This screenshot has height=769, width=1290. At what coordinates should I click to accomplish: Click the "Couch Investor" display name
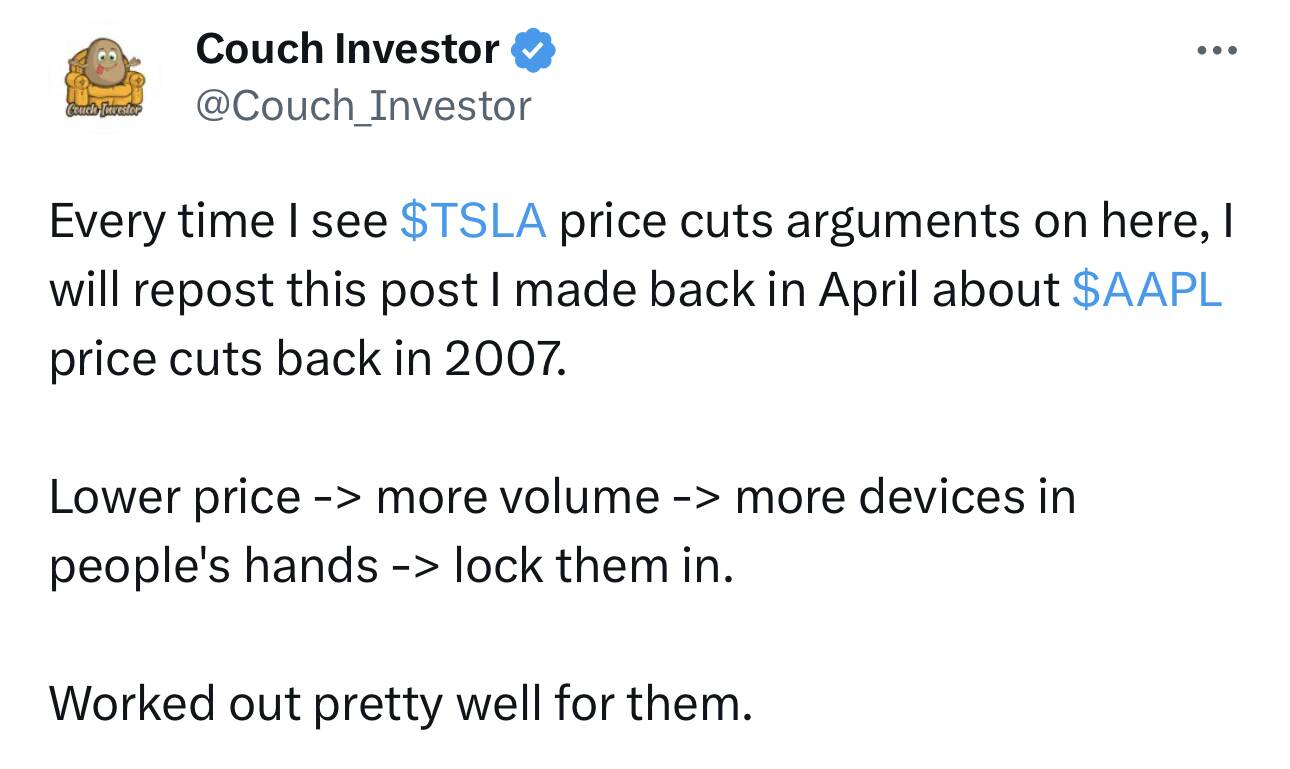click(x=347, y=49)
